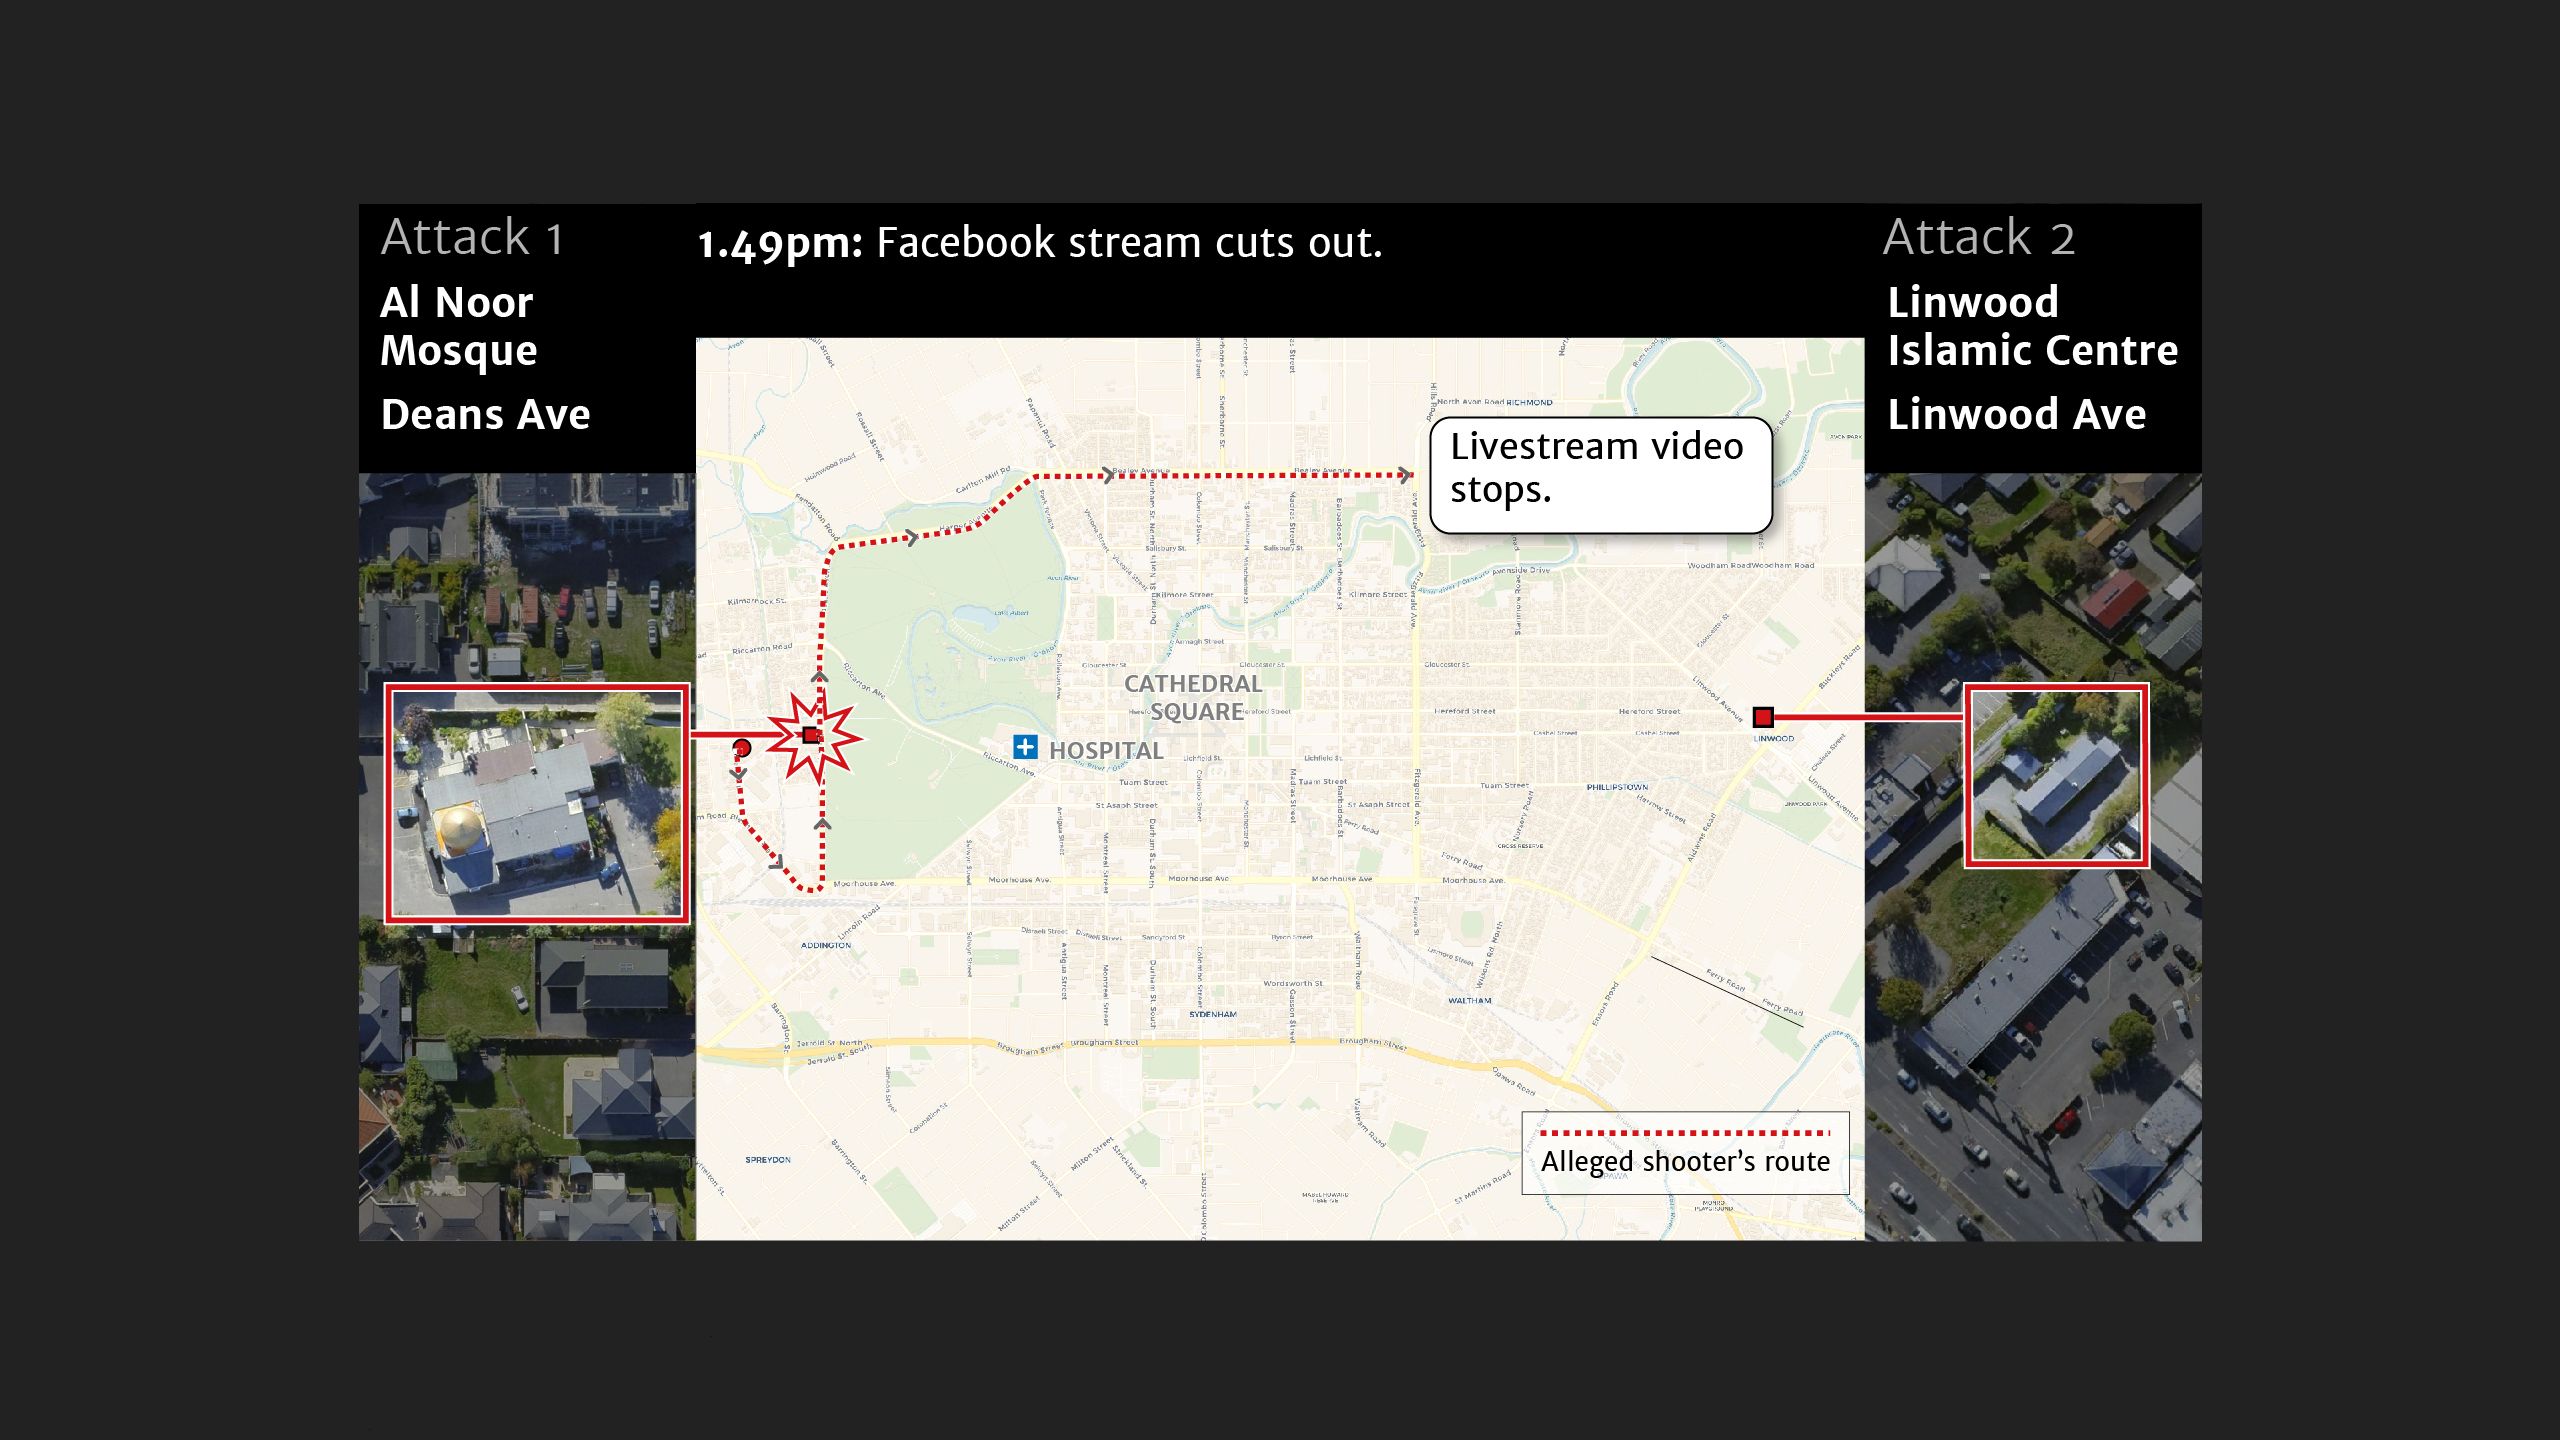
Task: Select the 'Attack 1' heading
Action: [472, 238]
